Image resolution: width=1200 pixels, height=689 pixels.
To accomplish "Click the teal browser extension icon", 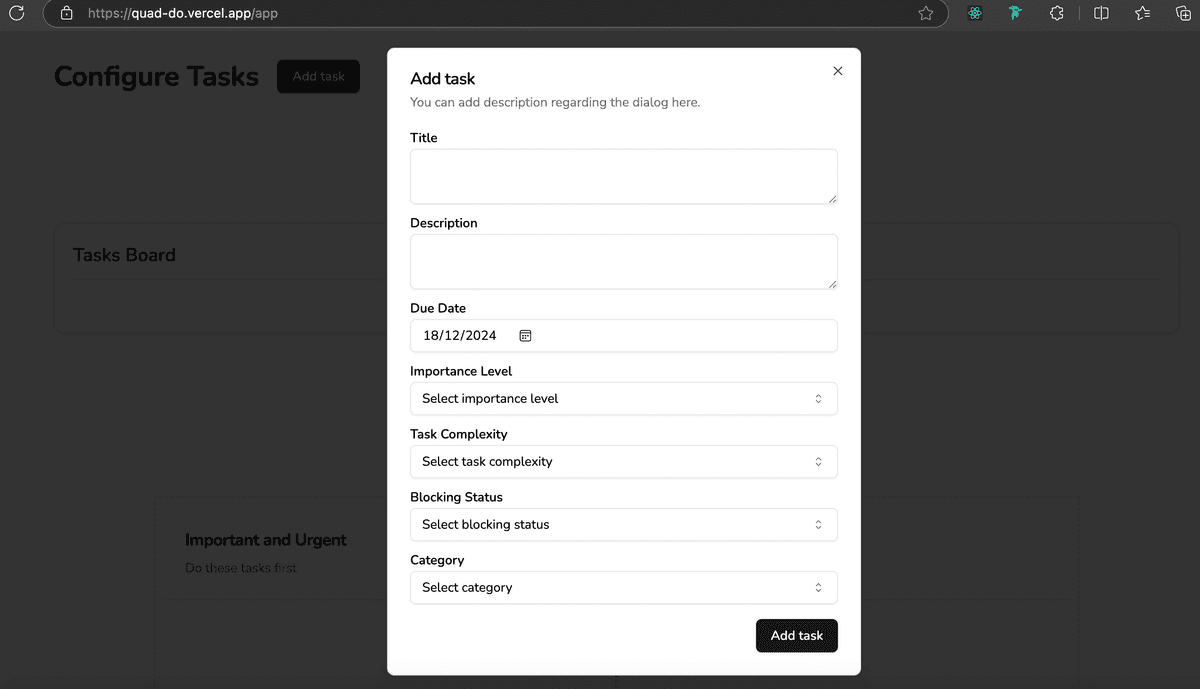I will tap(1015, 14).
